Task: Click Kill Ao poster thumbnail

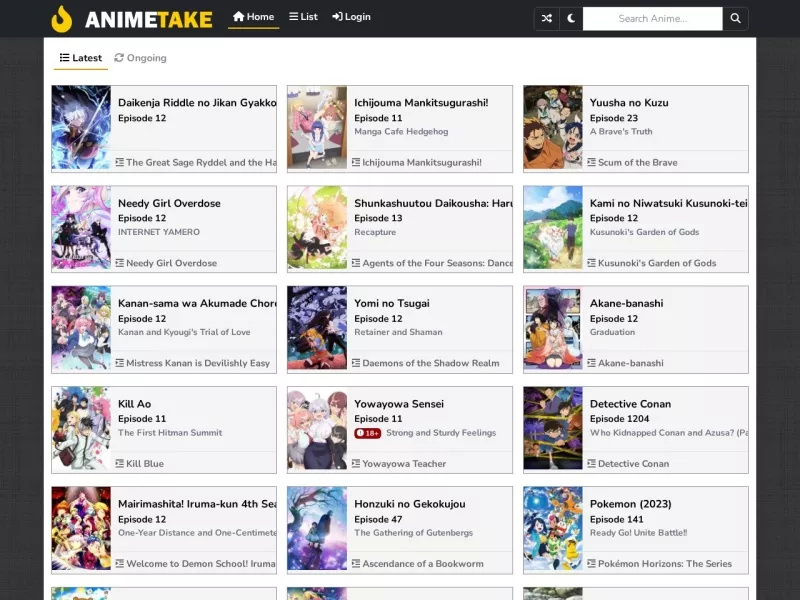Action: pos(81,429)
